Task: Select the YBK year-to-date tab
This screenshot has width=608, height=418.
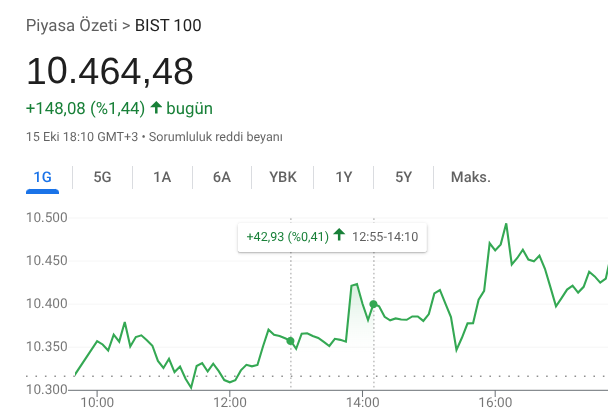Action: tap(283, 178)
